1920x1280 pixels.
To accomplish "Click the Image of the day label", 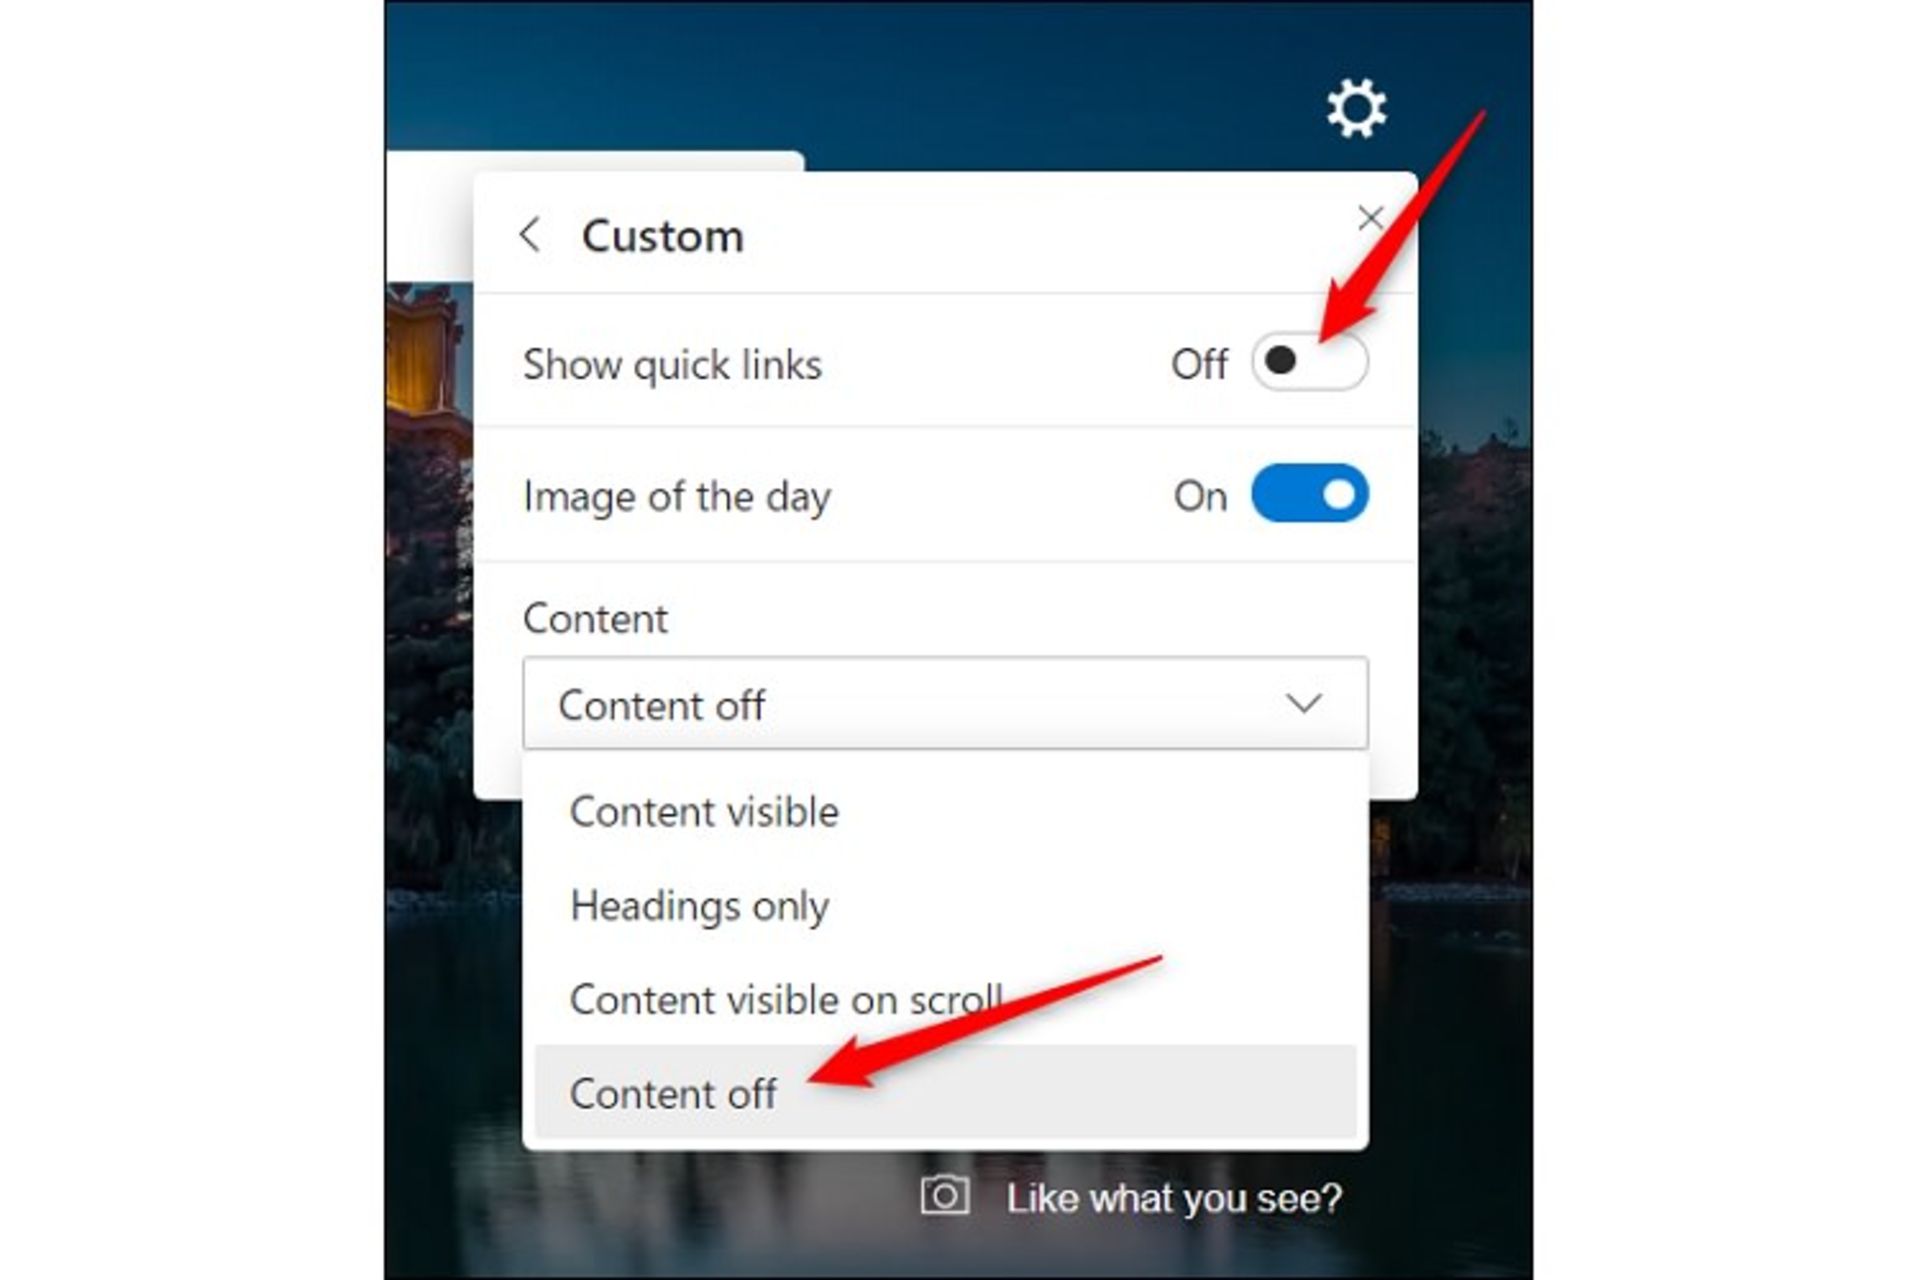I will (677, 497).
